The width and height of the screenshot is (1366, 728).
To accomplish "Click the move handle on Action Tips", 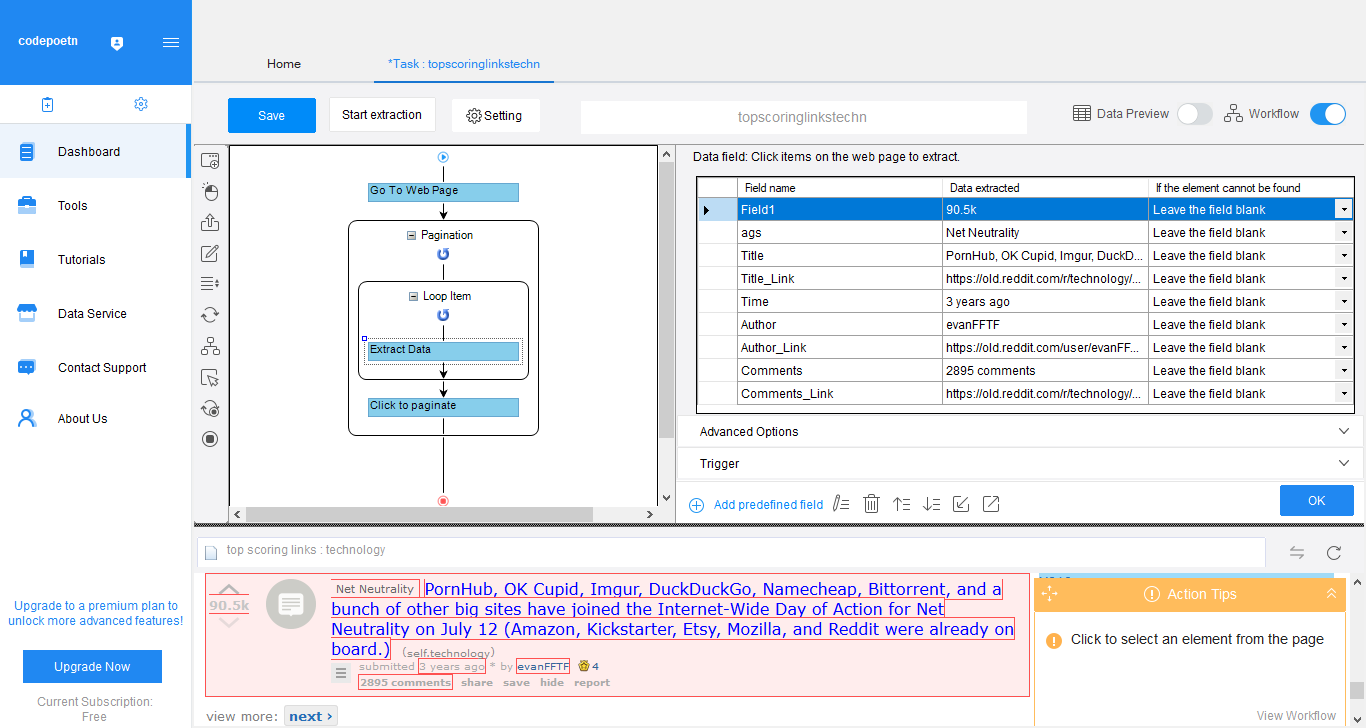I will coord(1049,594).
